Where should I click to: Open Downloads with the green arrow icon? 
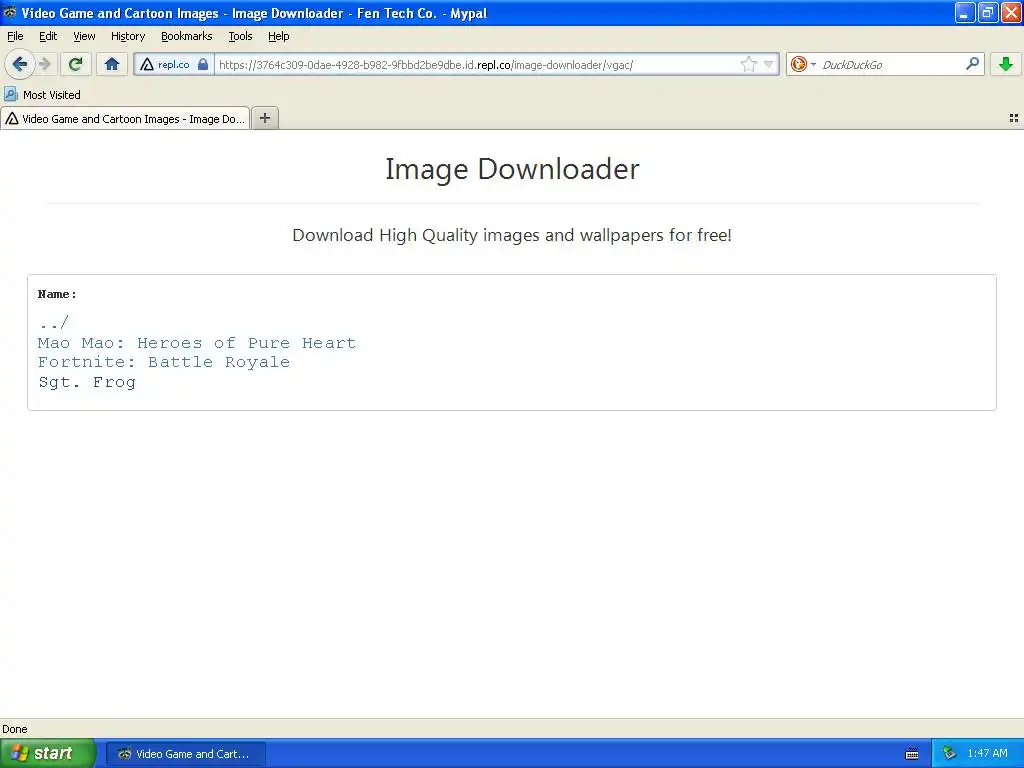[x=1006, y=64]
